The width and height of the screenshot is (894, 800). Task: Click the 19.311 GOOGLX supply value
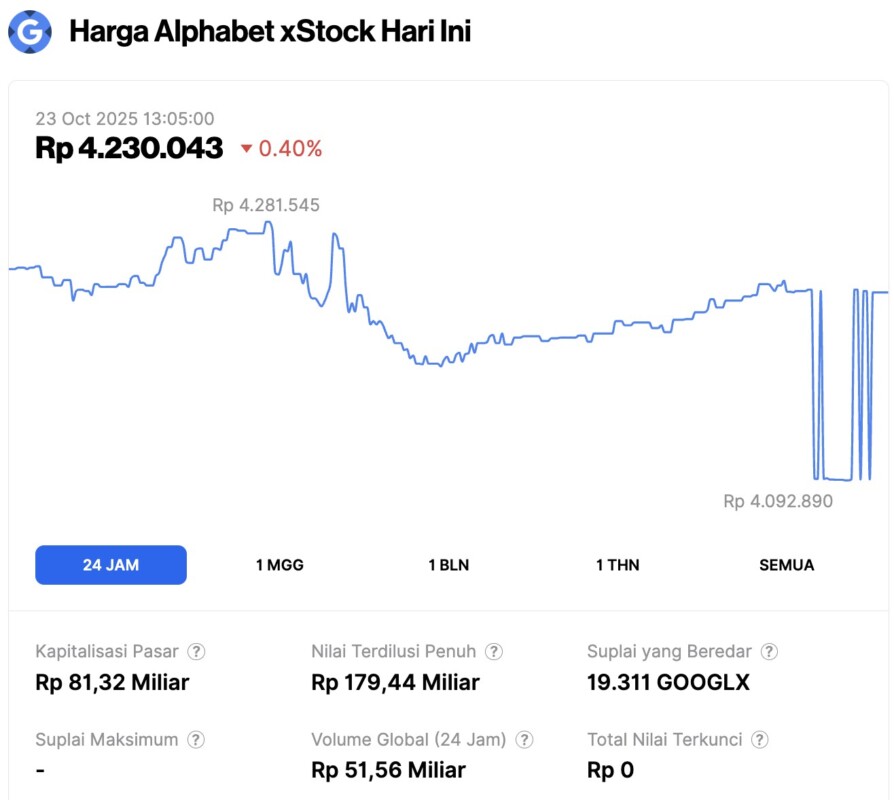pos(668,683)
